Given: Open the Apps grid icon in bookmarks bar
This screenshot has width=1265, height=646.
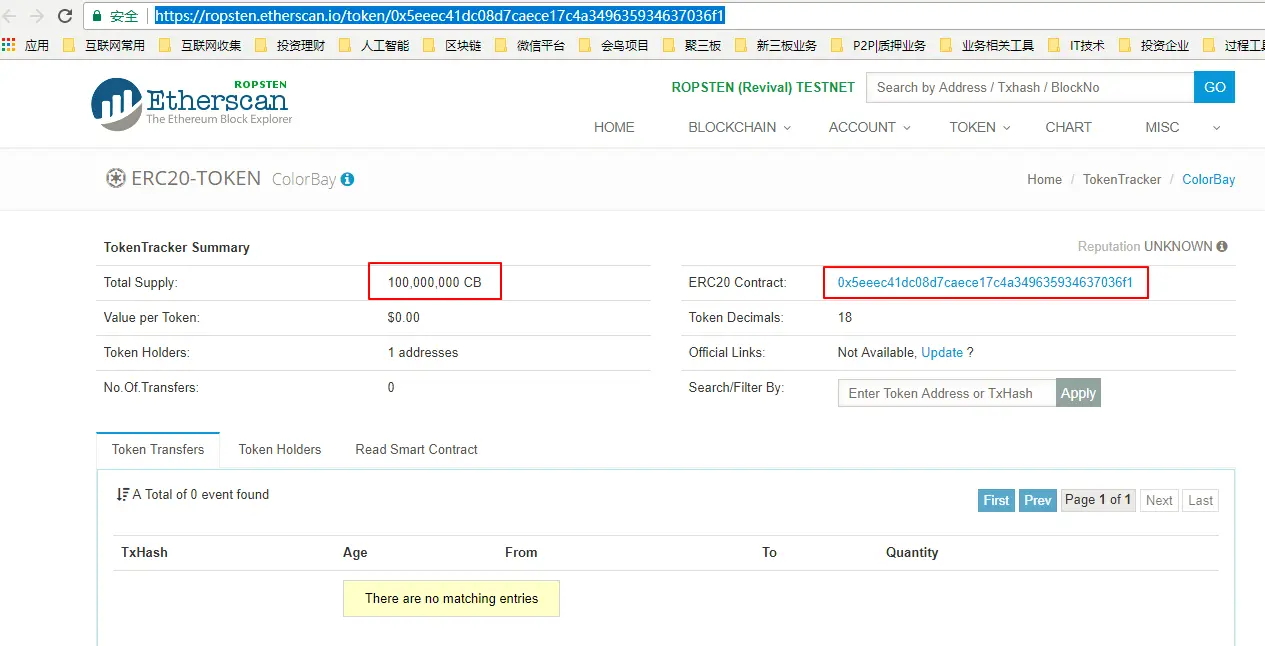Looking at the screenshot, I should (x=9, y=45).
